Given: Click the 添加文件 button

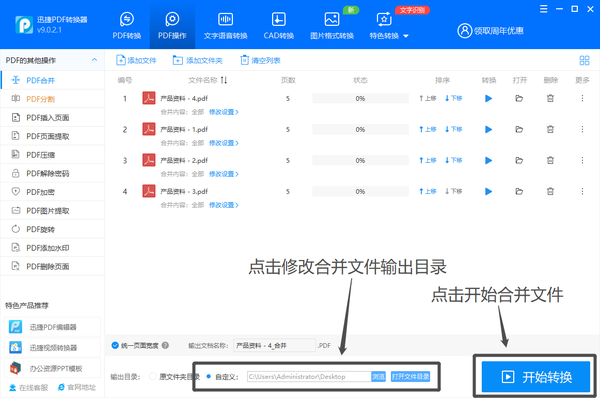Looking at the screenshot, I should click(136, 60).
